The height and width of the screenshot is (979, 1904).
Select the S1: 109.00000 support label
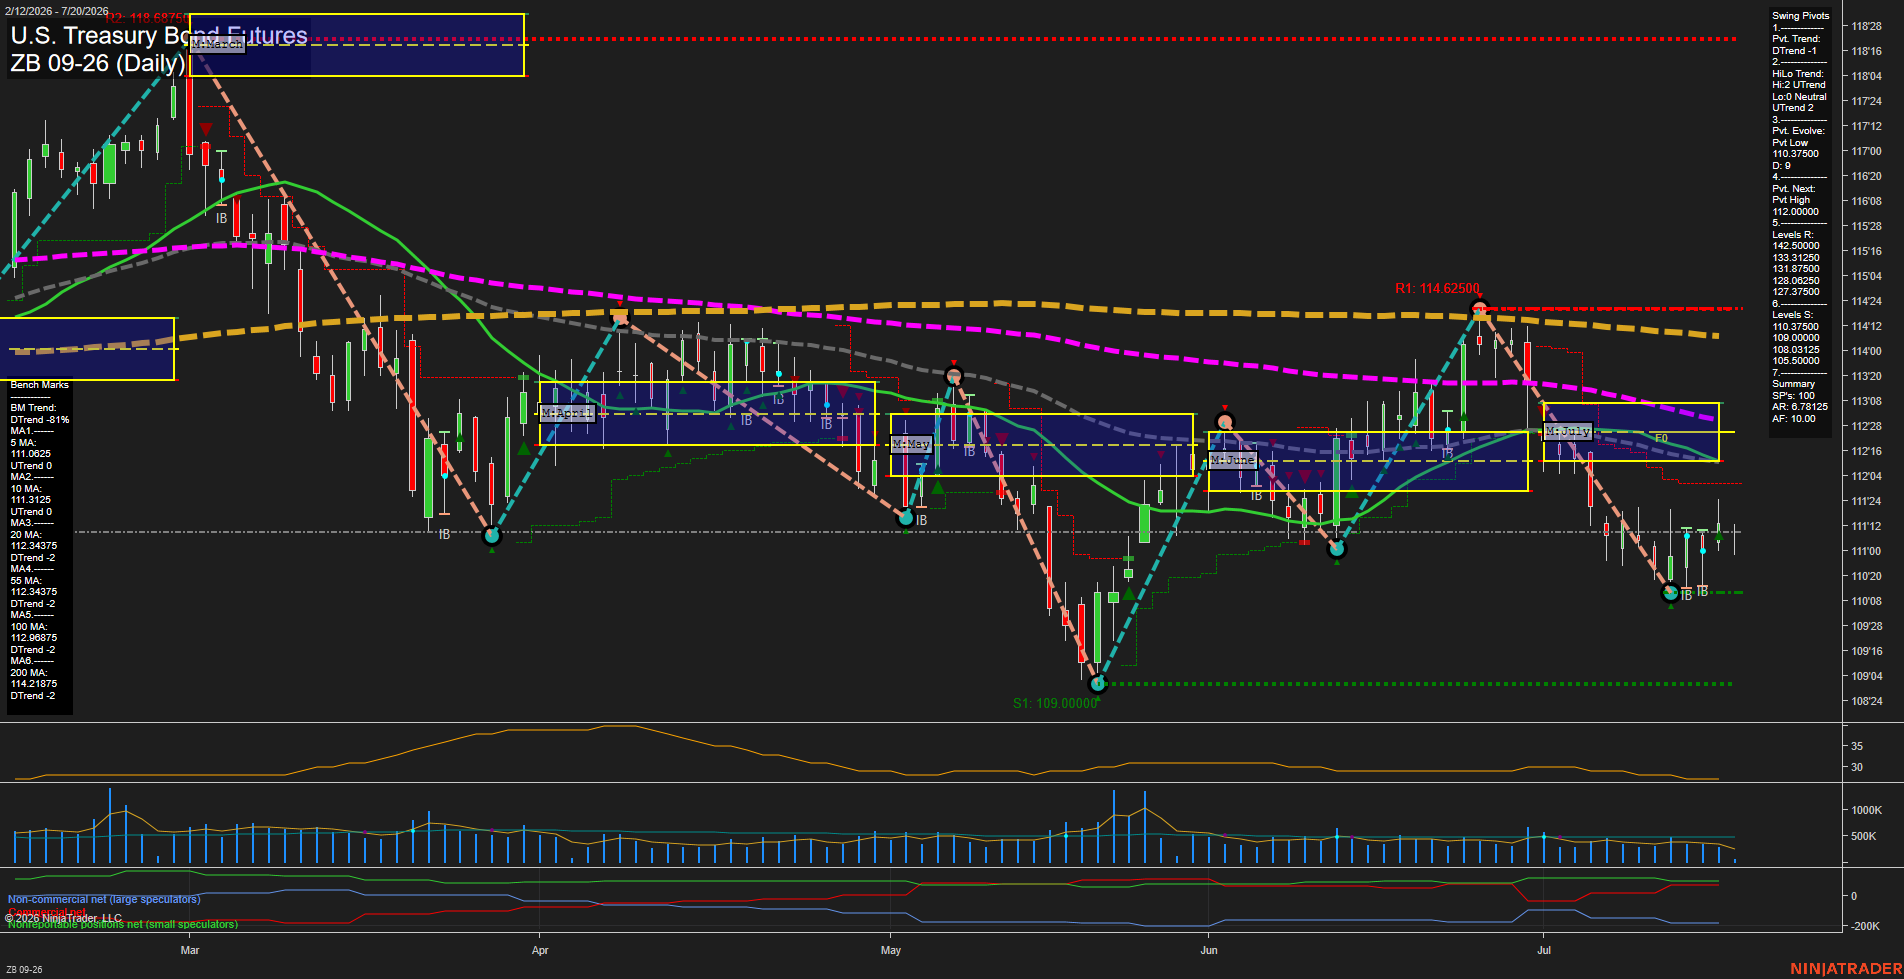pos(1055,703)
